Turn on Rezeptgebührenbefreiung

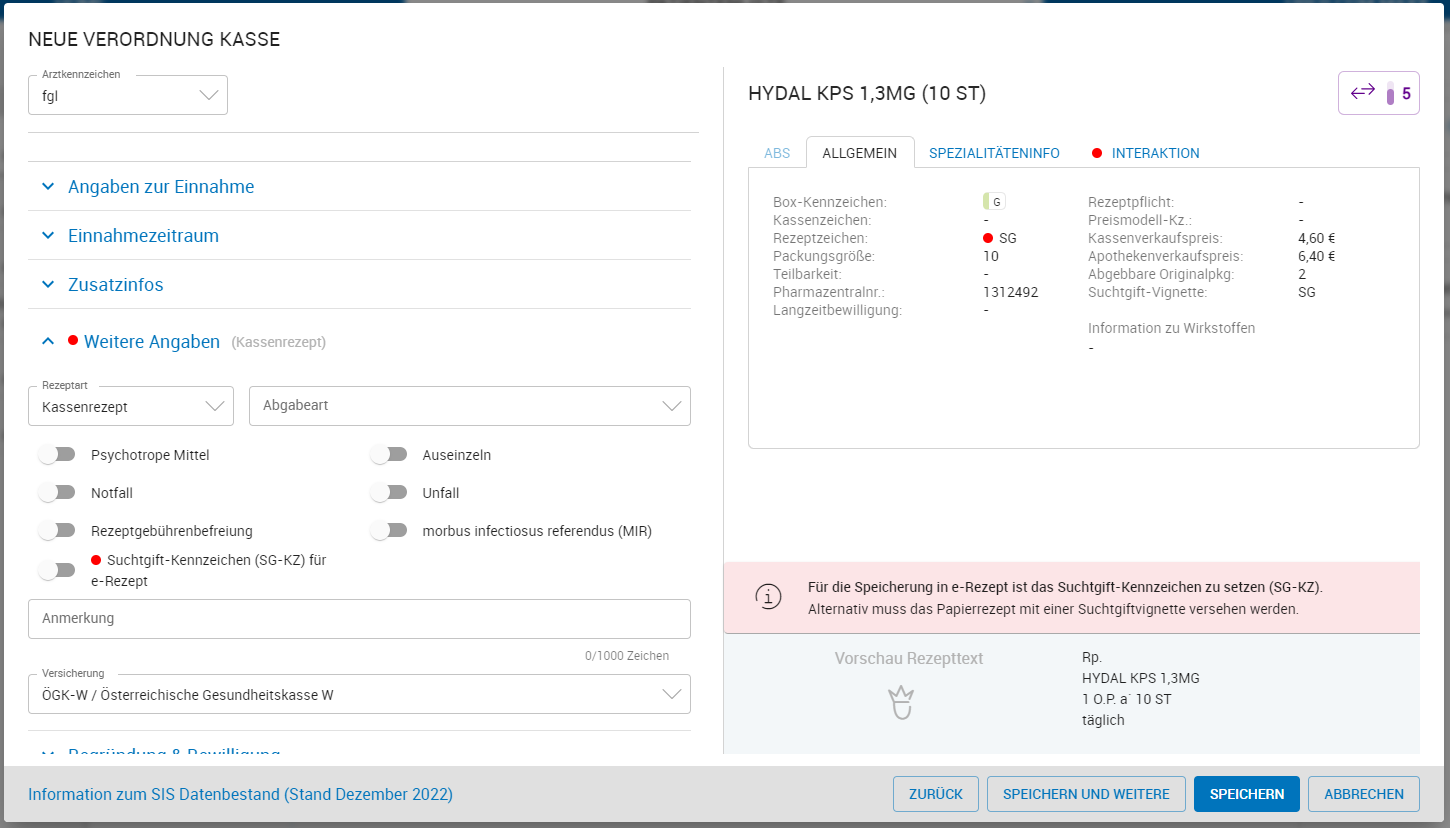57,531
